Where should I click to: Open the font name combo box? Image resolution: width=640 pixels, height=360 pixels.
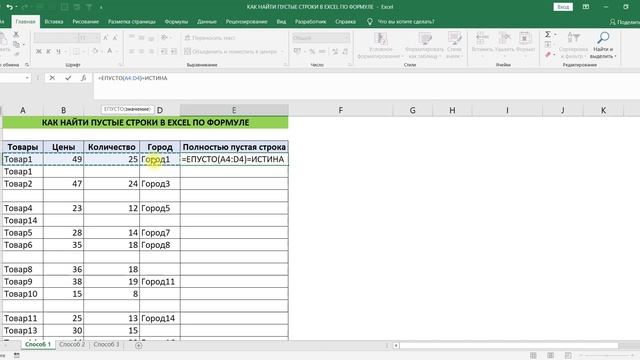click(x=56, y=38)
